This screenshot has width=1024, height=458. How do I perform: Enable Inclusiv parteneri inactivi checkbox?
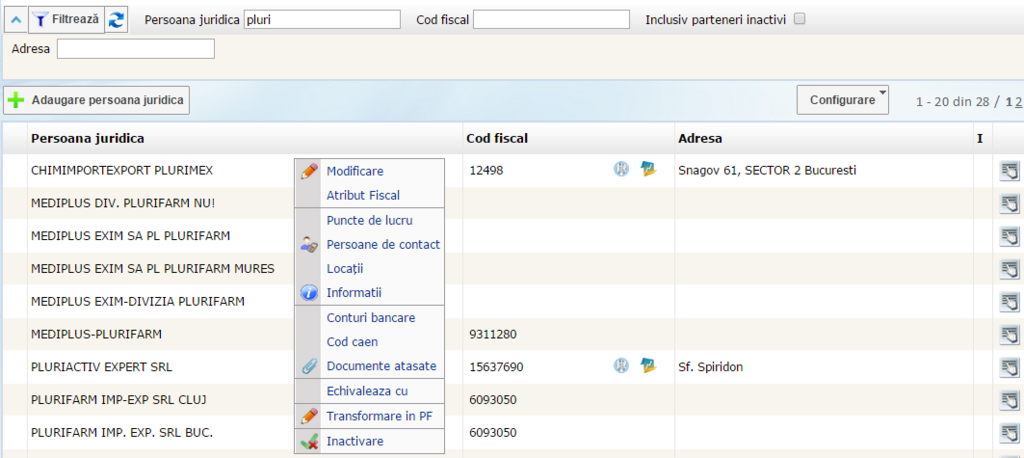[799, 19]
